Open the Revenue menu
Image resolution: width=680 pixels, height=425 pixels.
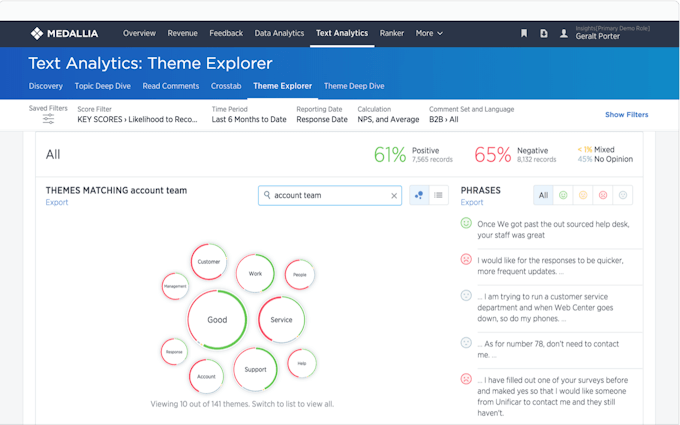pyautogui.click(x=183, y=33)
